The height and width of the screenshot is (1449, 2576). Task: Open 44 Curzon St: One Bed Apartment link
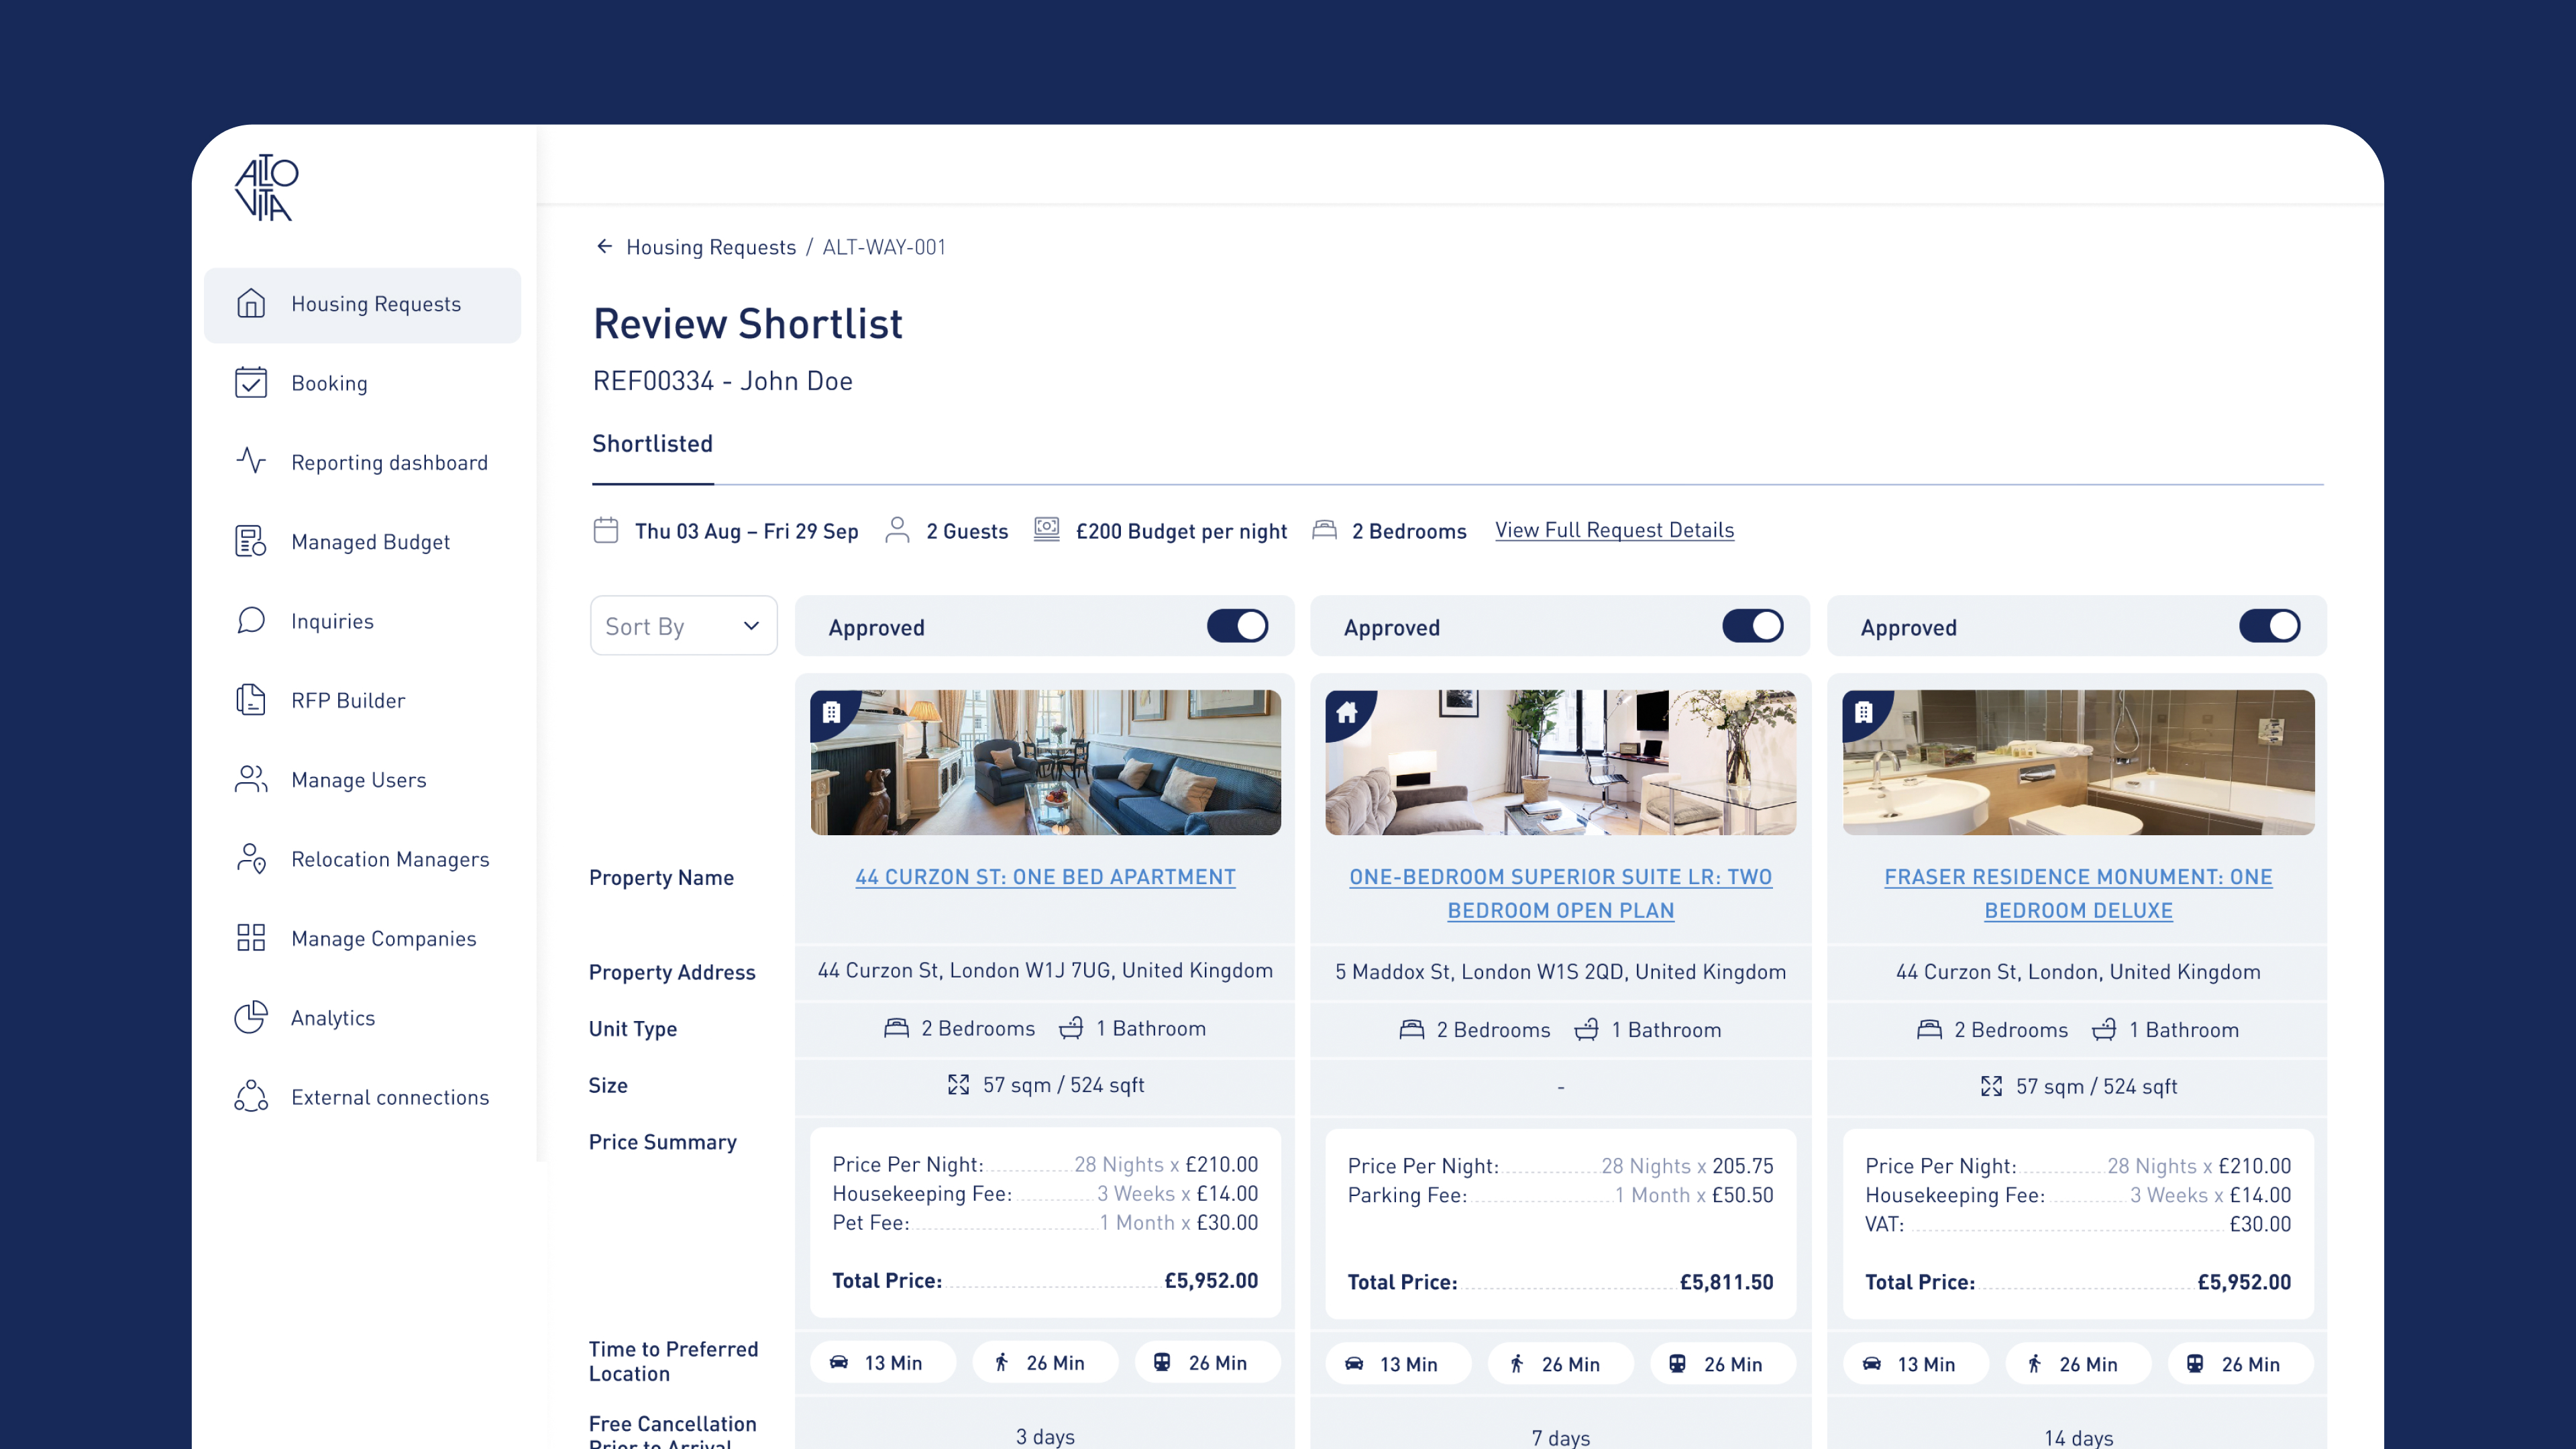(x=1045, y=877)
